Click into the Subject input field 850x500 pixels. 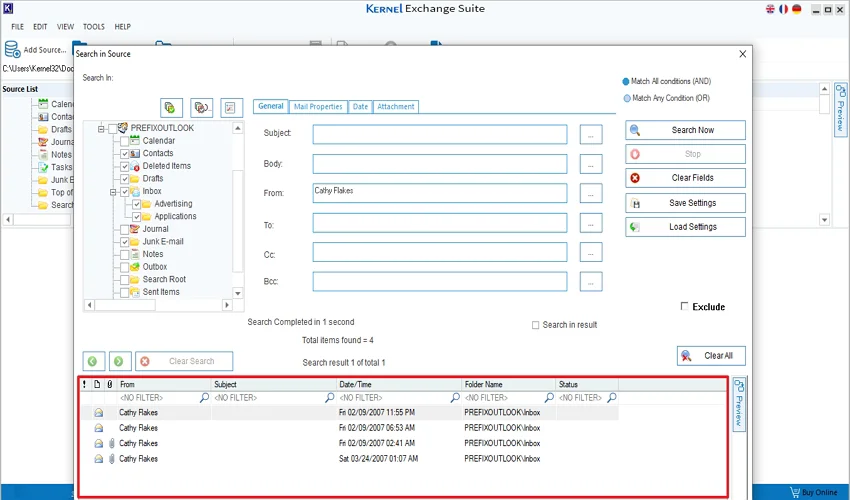[x=440, y=134]
